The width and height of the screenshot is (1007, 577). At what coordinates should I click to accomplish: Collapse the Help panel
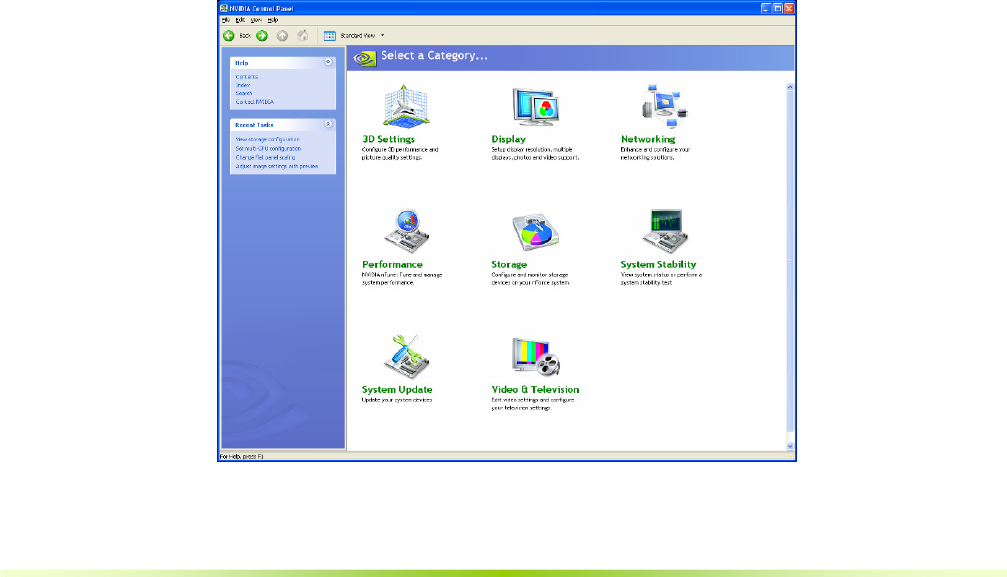click(328, 62)
